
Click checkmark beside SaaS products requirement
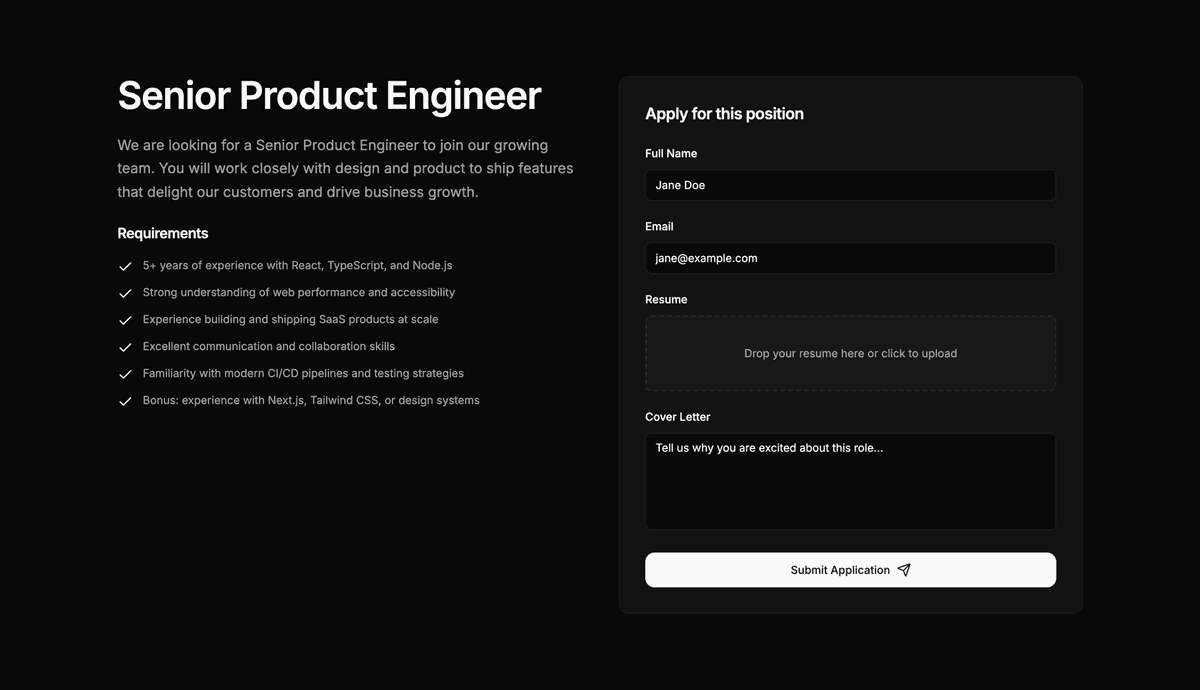(125, 321)
